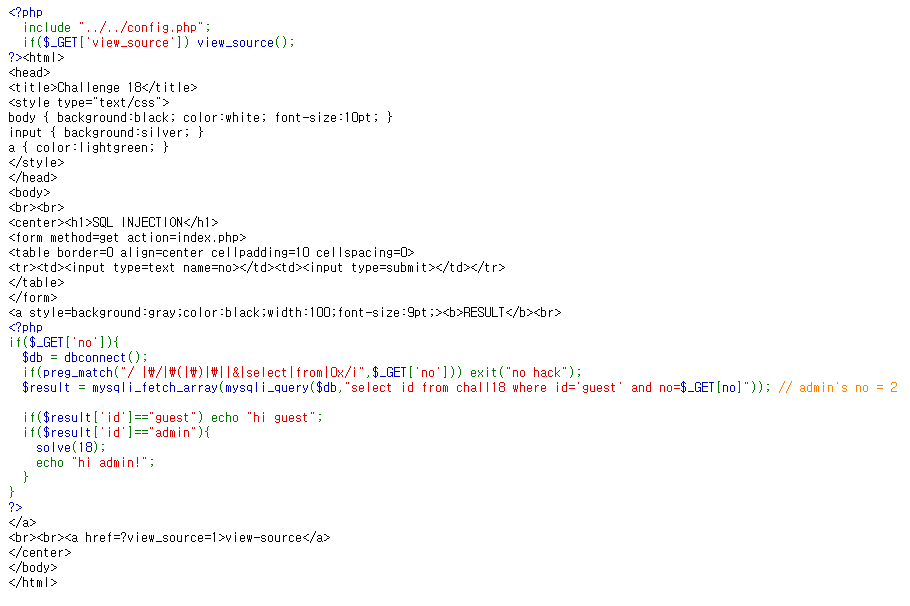Viewport: 910px width, 606px height.
Task: Click the body background:black style rule
Action: coord(200,118)
